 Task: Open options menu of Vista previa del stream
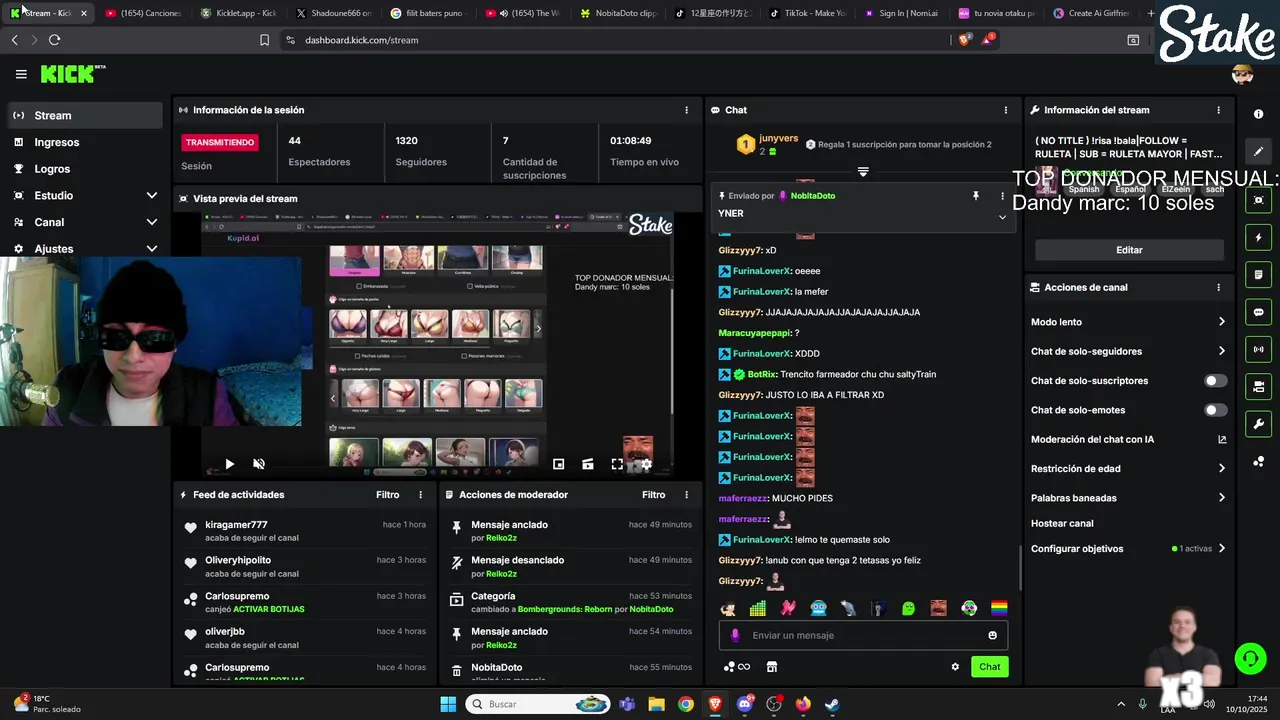686,198
